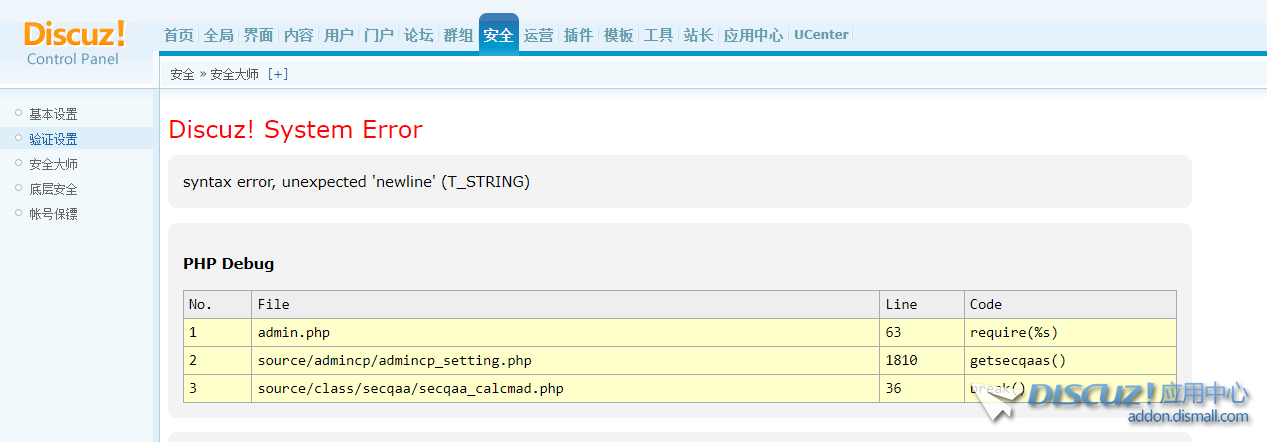Open the 用户 tab

pos(338,35)
